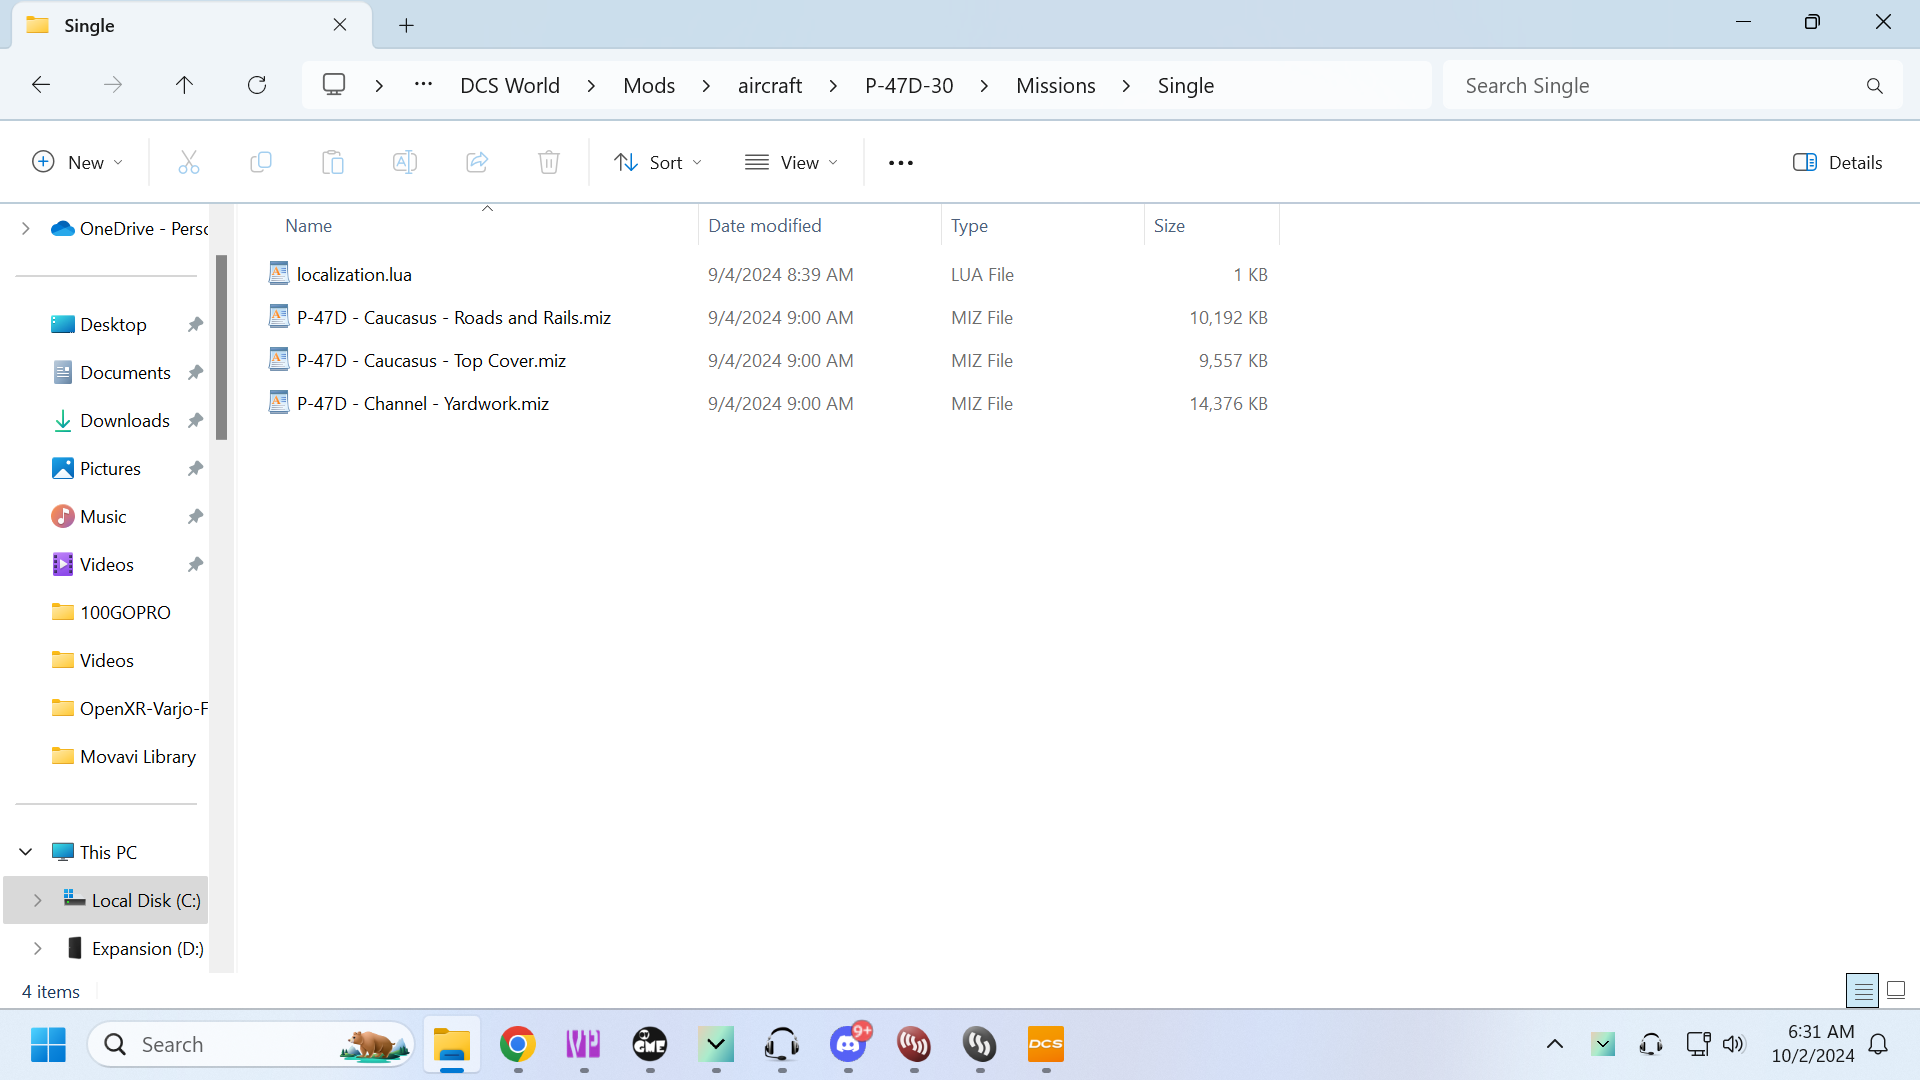Open notifications bell icon
The width and height of the screenshot is (1920, 1080).
coord(1879,1045)
